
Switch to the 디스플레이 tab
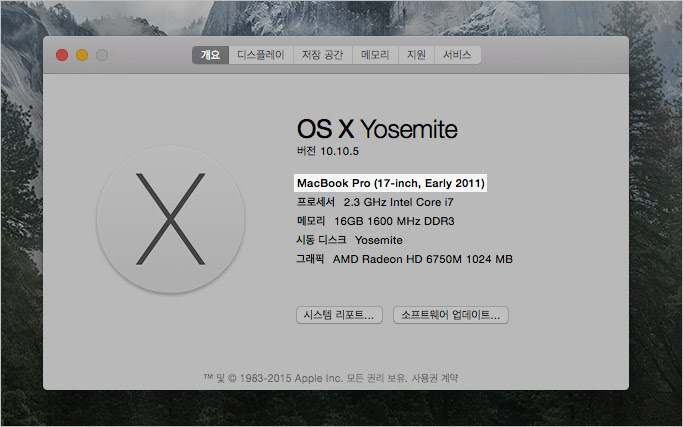tap(261, 55)
